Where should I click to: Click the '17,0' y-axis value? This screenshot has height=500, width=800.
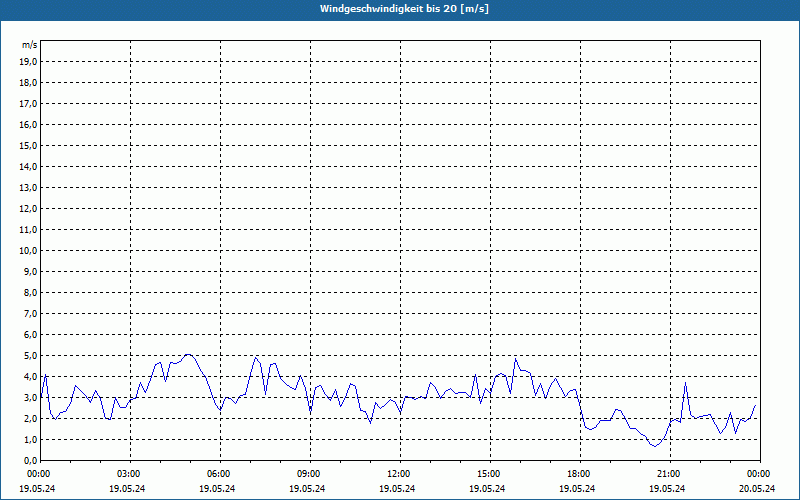pyautogui.click(x=29, y=104)
